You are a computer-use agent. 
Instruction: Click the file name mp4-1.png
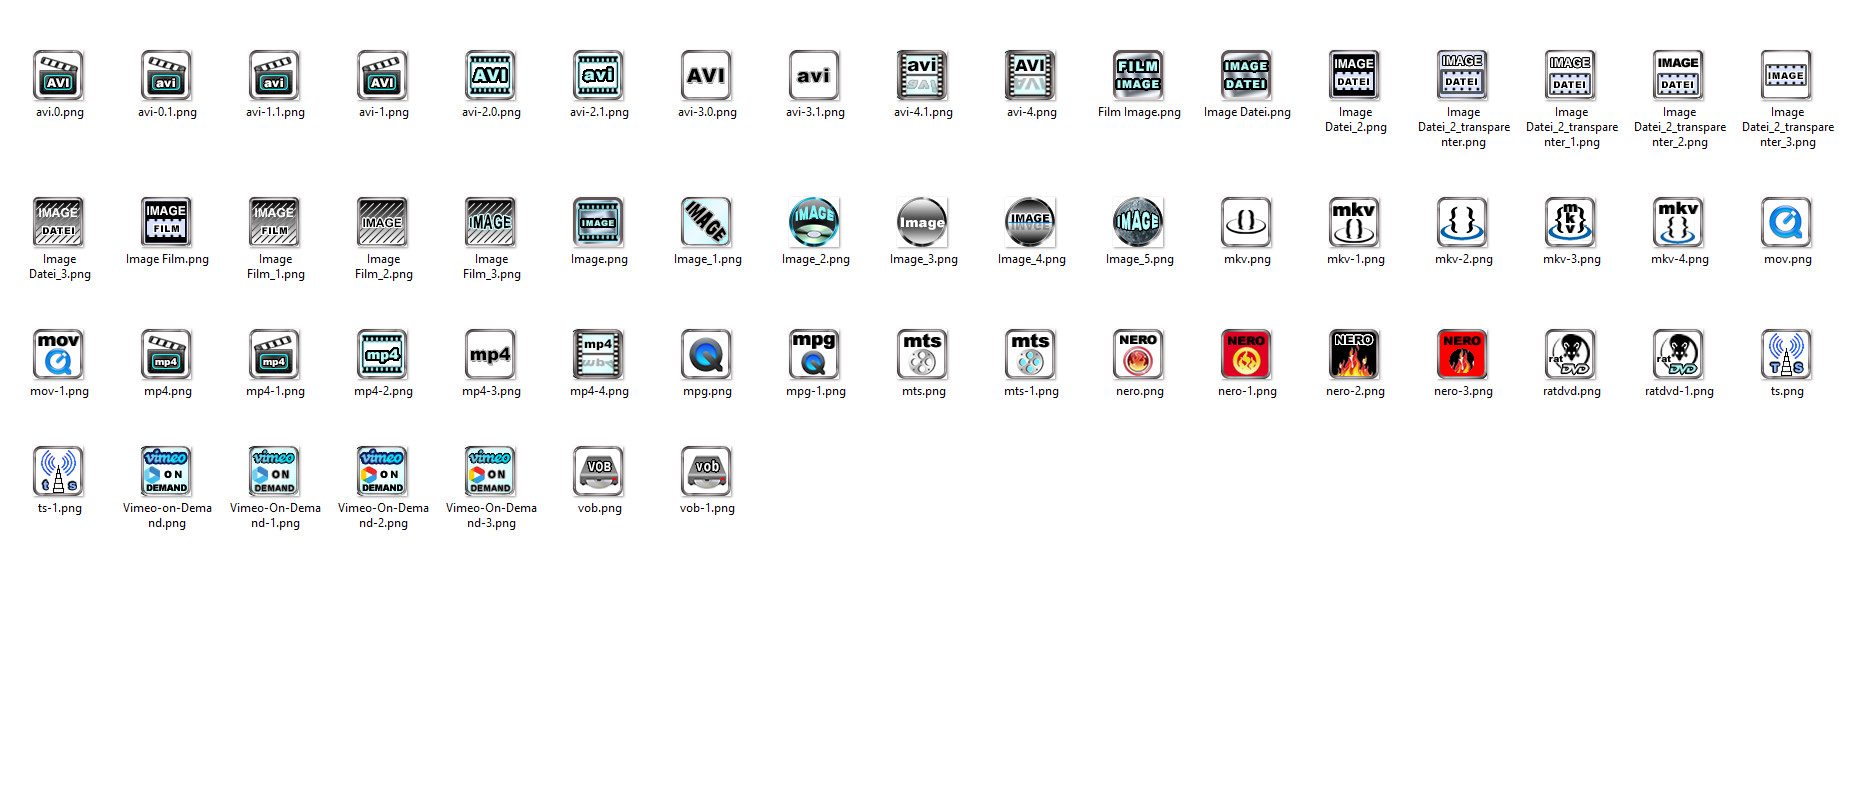[275, 391]
